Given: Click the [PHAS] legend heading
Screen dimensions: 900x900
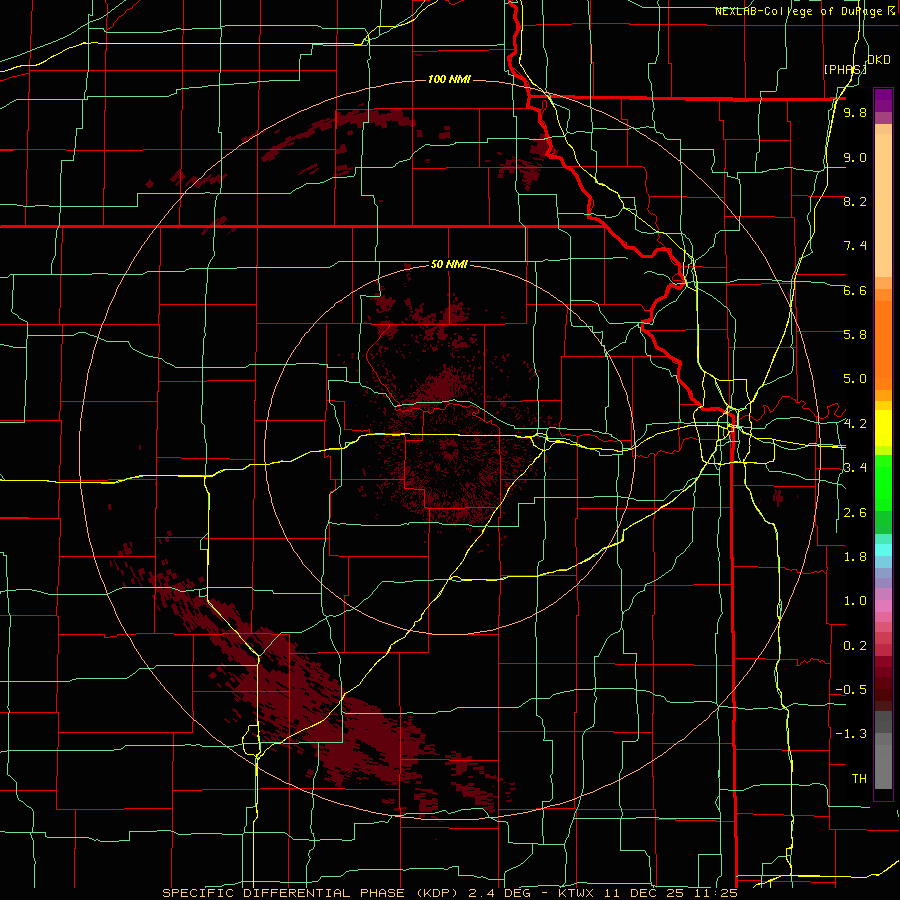Looking at the screenshot, I should coord(845,69).
